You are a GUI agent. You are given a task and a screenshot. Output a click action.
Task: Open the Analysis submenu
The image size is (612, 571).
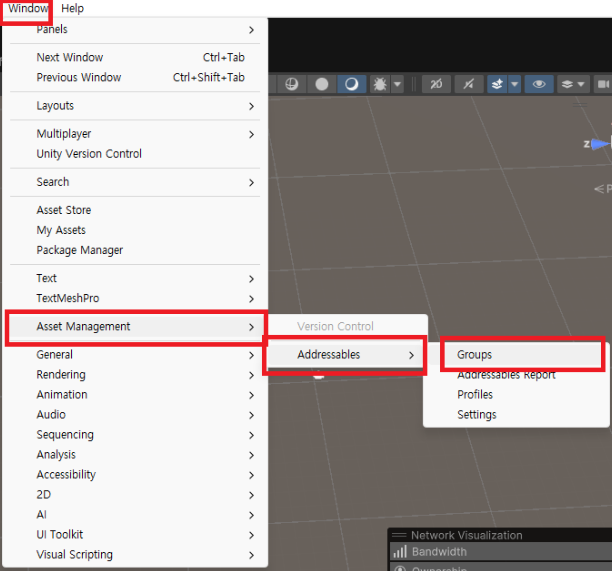[x=135, y=455]
